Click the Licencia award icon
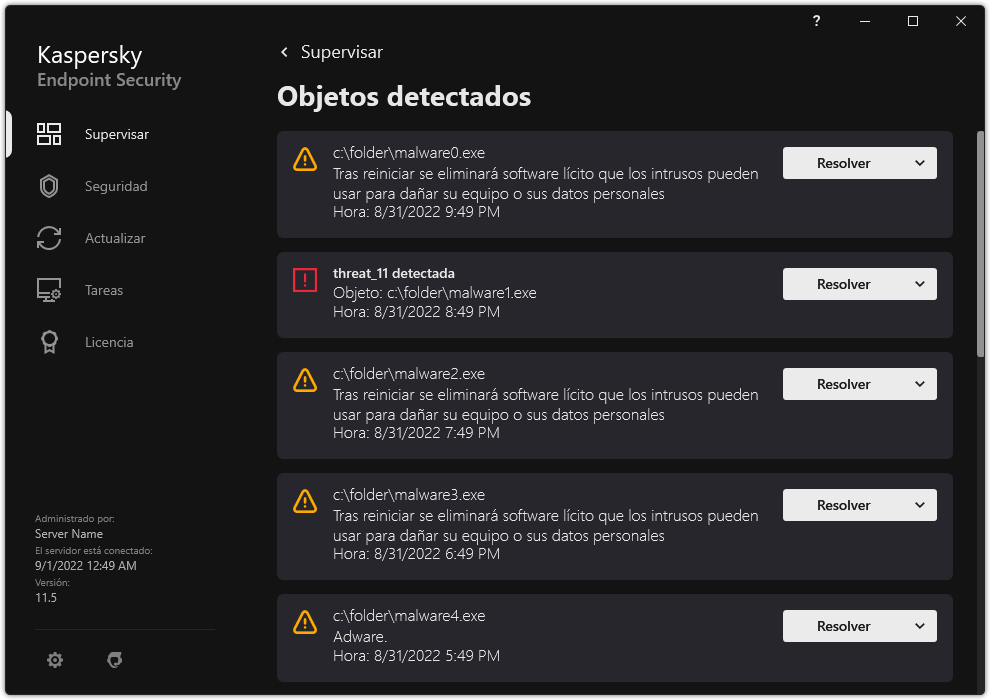 tap(48, 341)
